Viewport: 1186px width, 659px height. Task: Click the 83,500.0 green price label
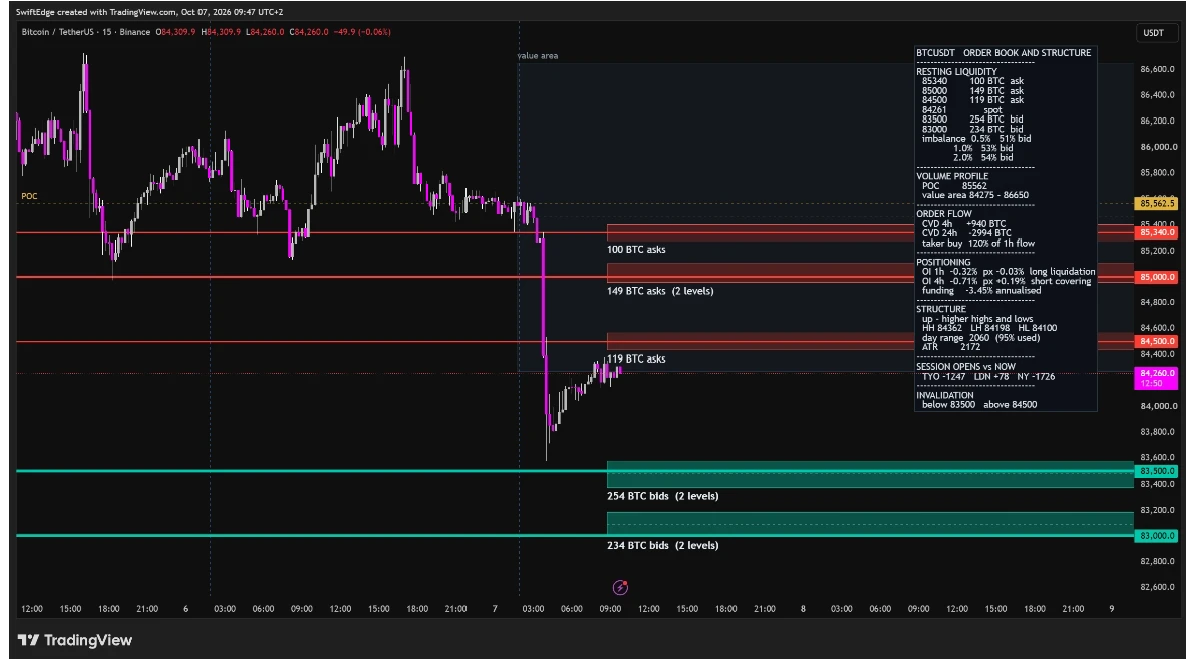coord(1157,471)
